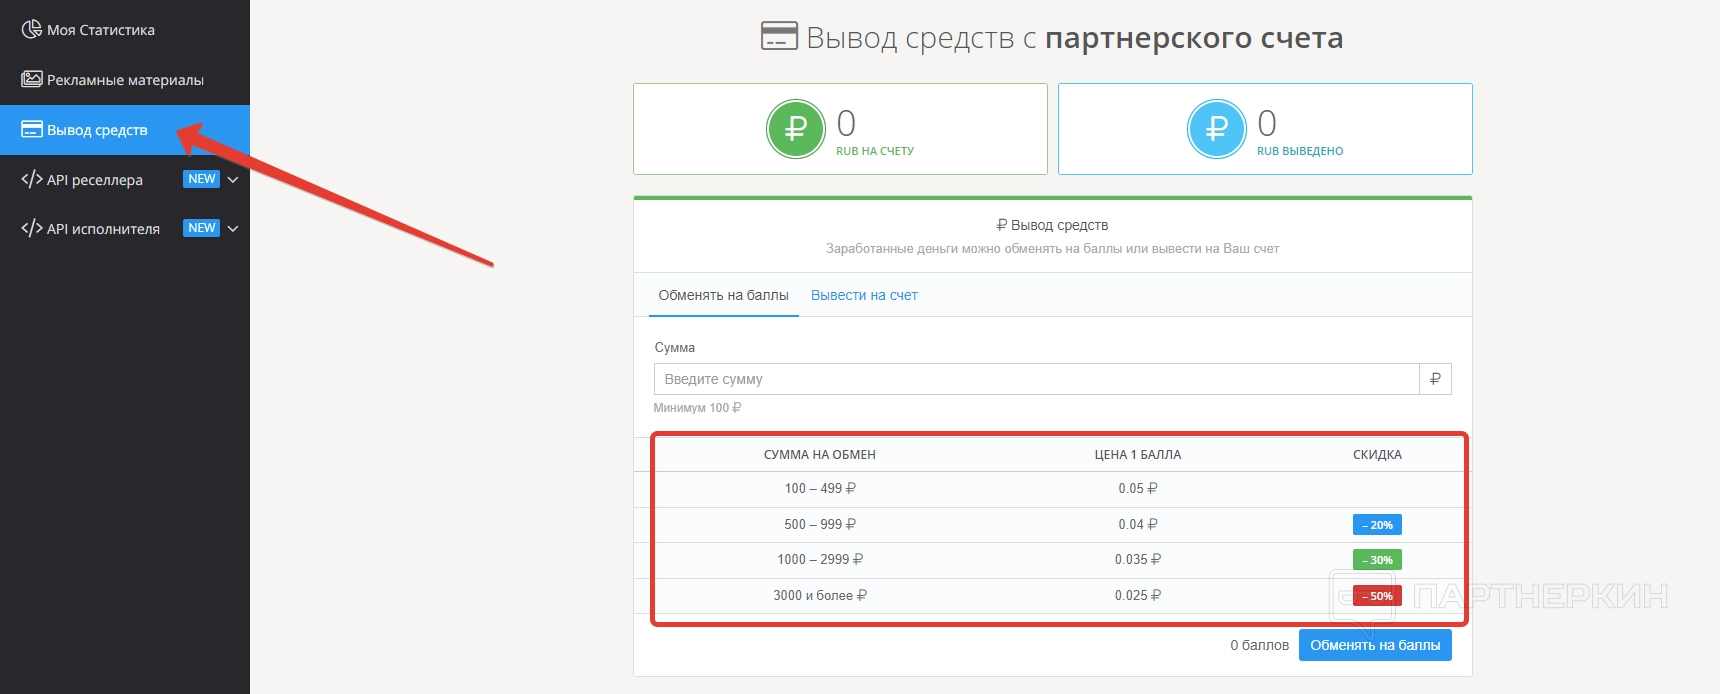Click the СУММА НА ОБМЕН column header
The height and width of the screenshot is (694, 1720).
(x=820, y=455)
